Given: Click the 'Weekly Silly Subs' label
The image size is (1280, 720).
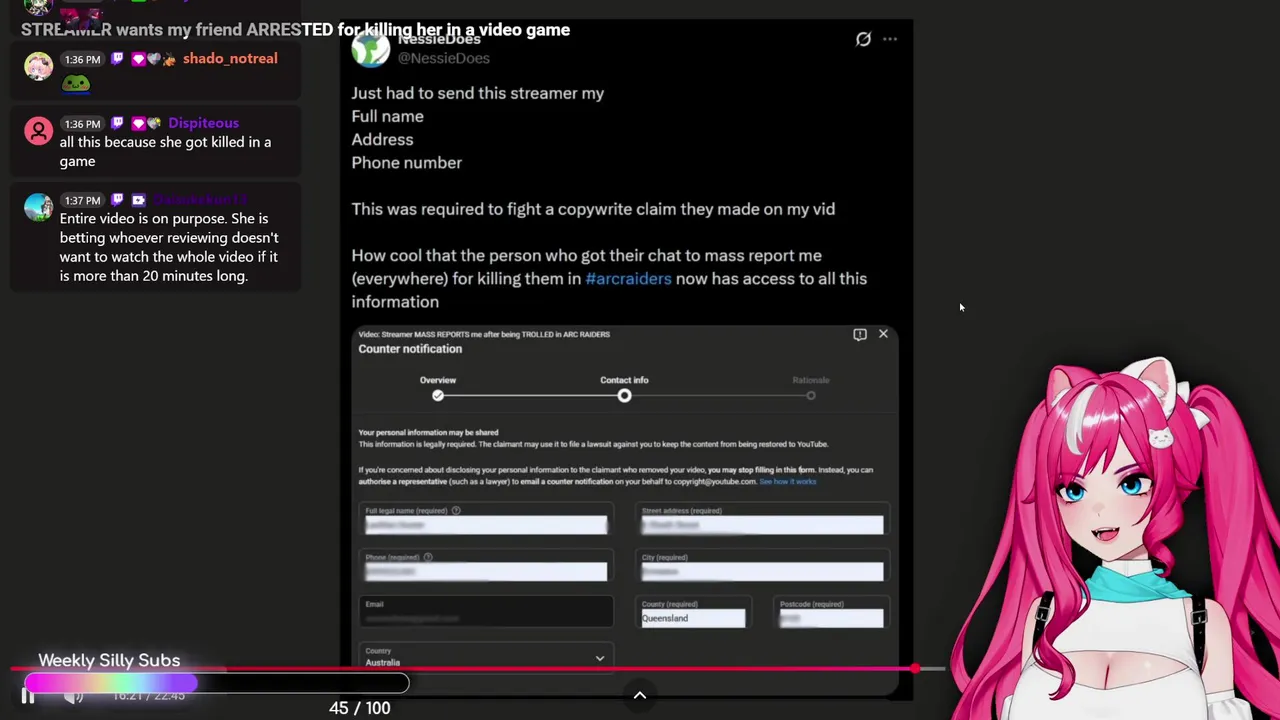Looking at the screenshot, I should 109,660.
